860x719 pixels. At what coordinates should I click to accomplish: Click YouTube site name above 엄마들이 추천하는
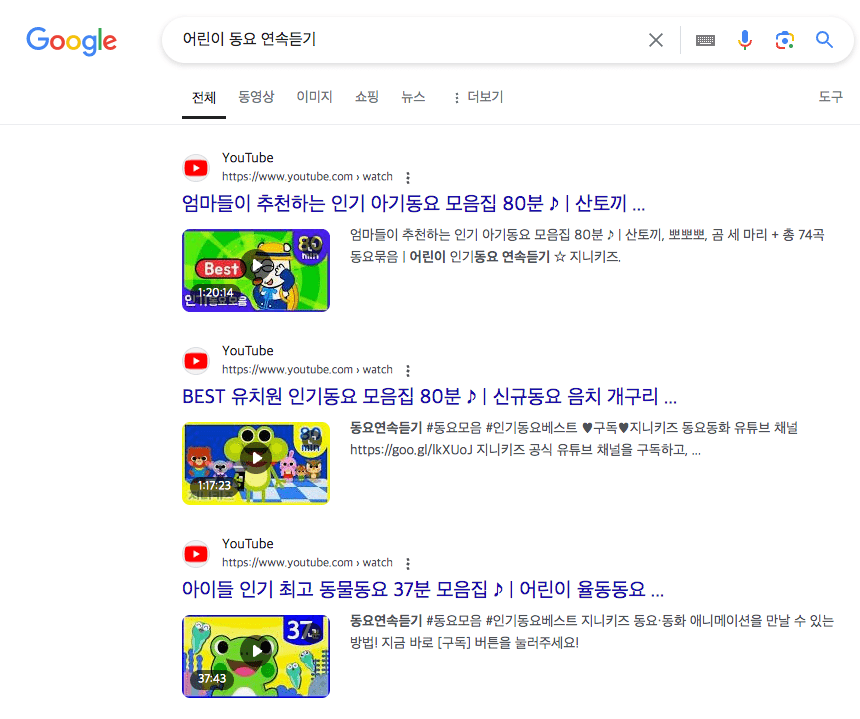tap(248, 158)
